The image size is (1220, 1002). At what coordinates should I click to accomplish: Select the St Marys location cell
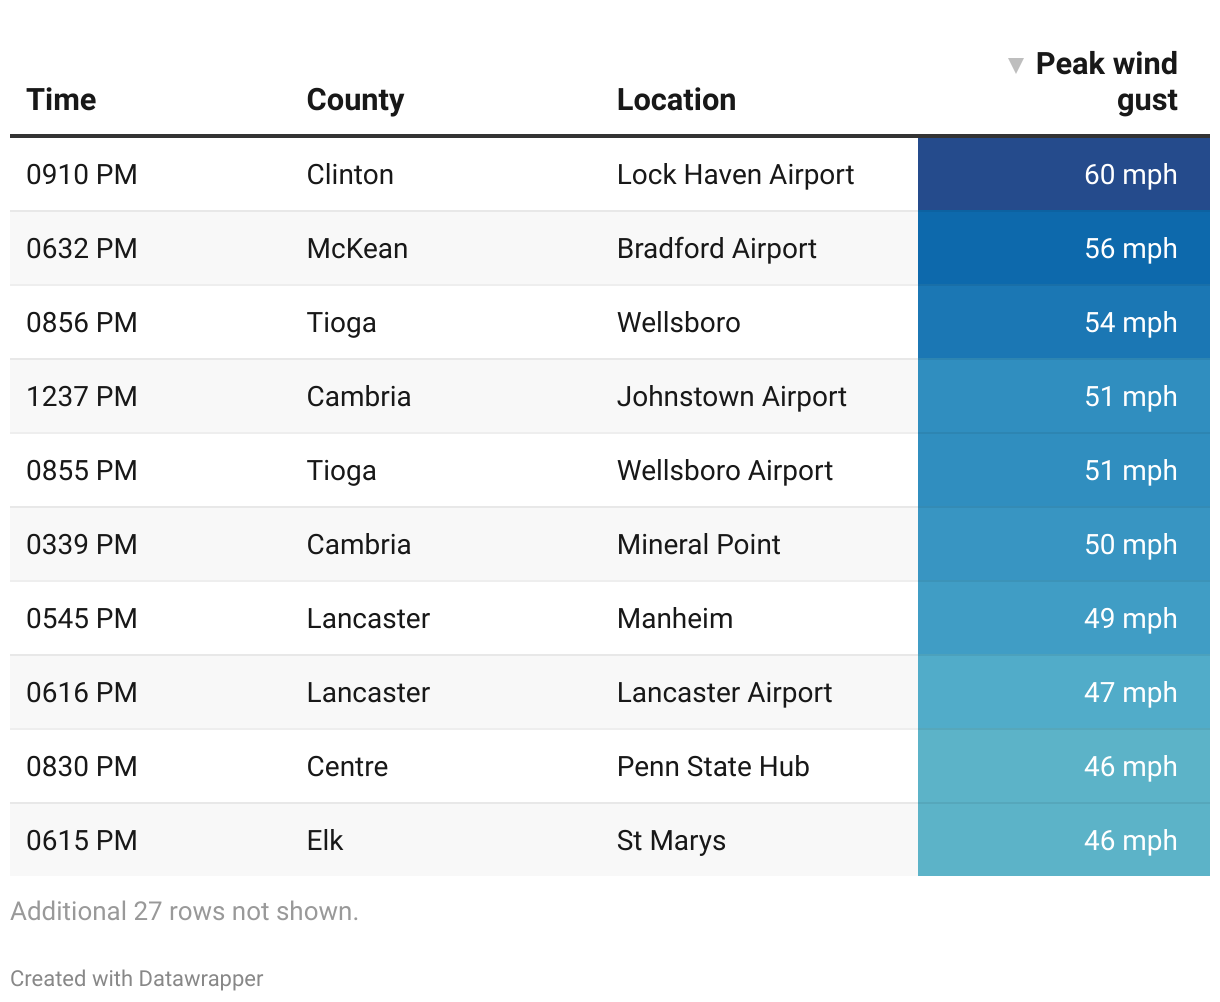(671, 841)
